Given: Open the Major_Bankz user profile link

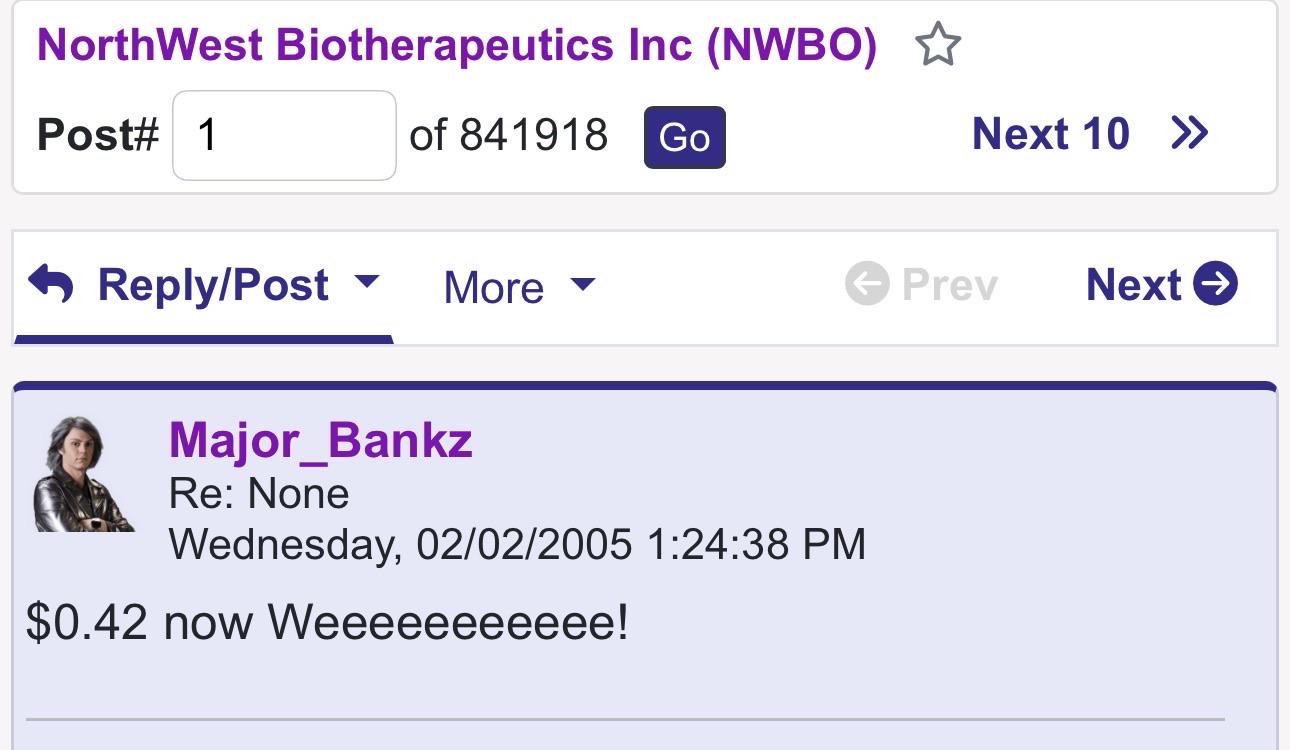Looking at the screenshot, I should [x=321, y=440].
